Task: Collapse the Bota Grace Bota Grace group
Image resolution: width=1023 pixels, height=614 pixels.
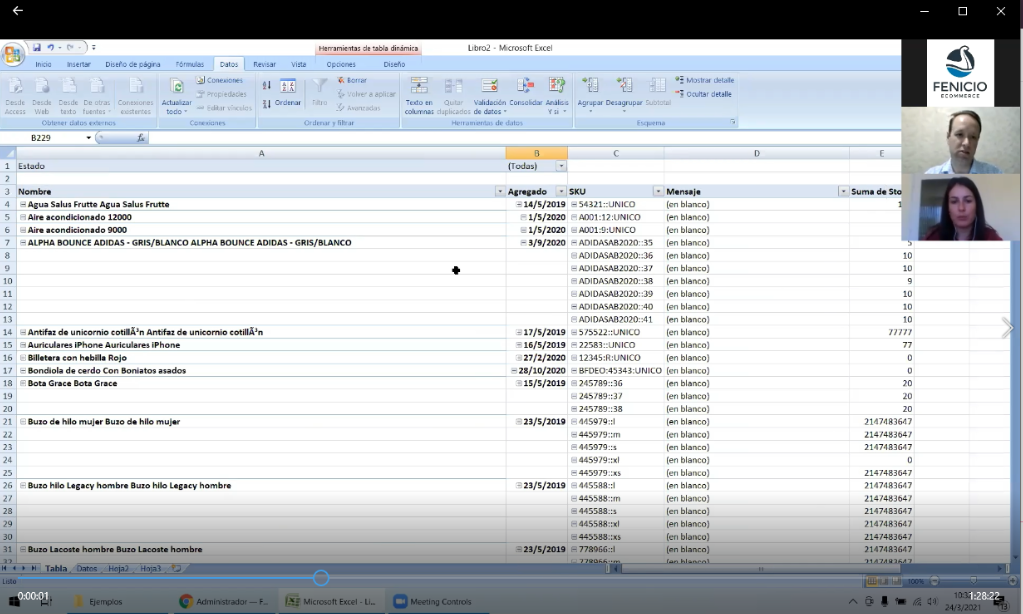Action: (x=23, y=384)
